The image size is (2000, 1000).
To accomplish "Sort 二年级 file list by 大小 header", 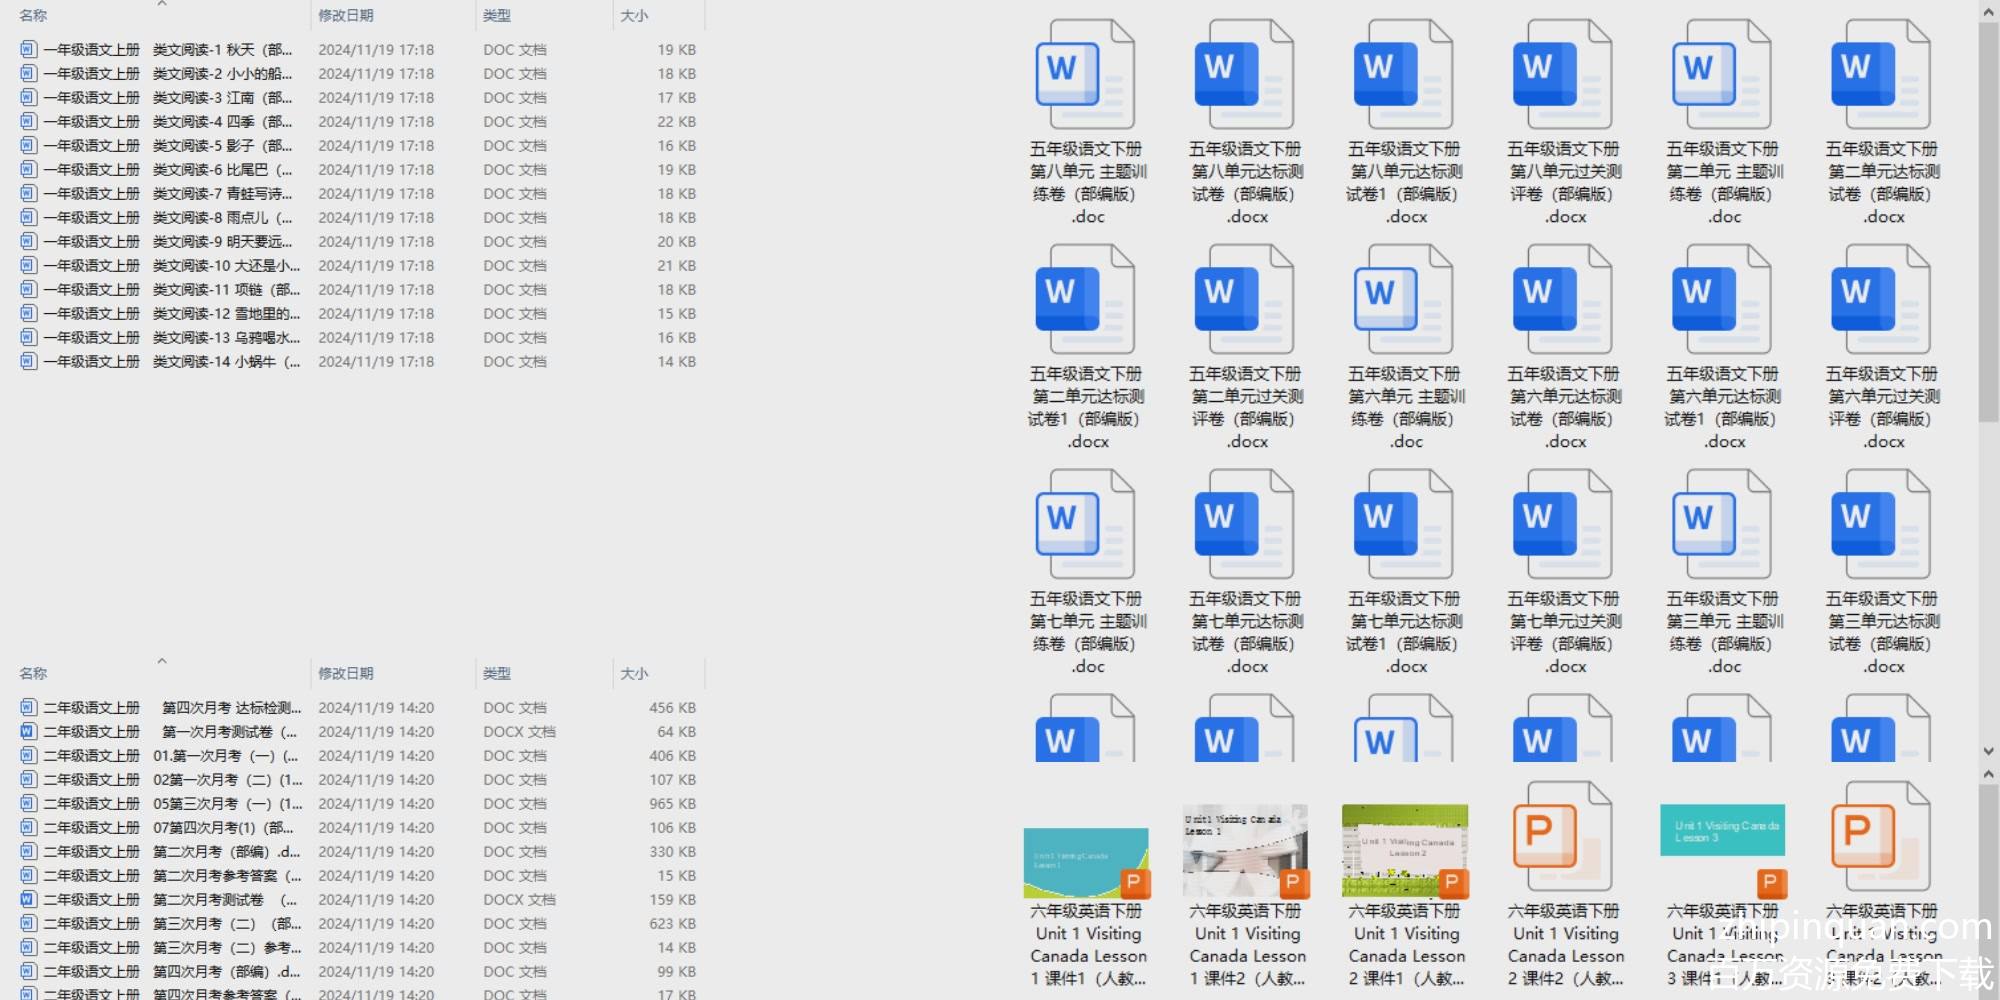I will [634, 674].
